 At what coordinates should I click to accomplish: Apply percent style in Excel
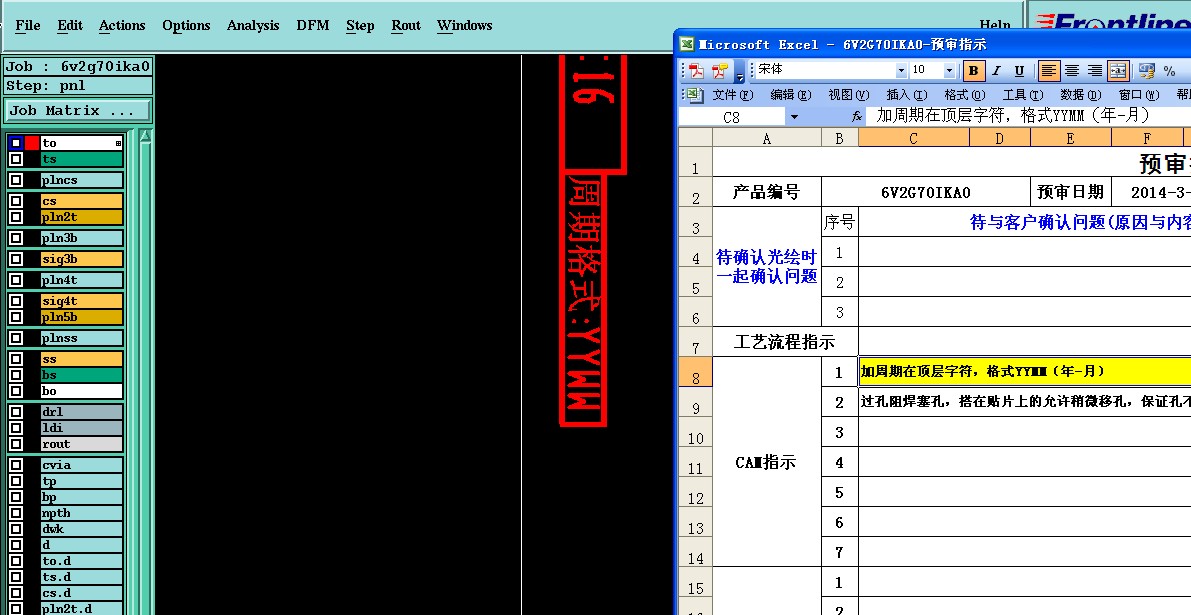click(x=1170, y=71)
